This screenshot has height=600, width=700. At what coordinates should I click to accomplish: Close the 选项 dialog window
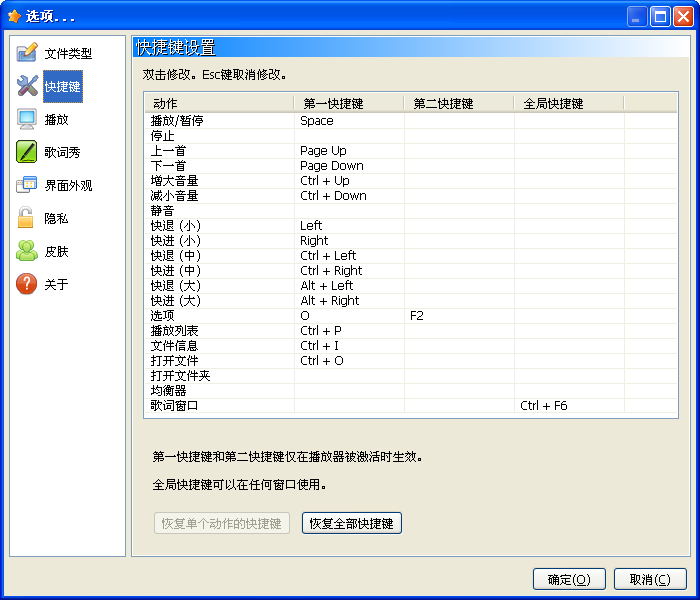pos(682,16)
